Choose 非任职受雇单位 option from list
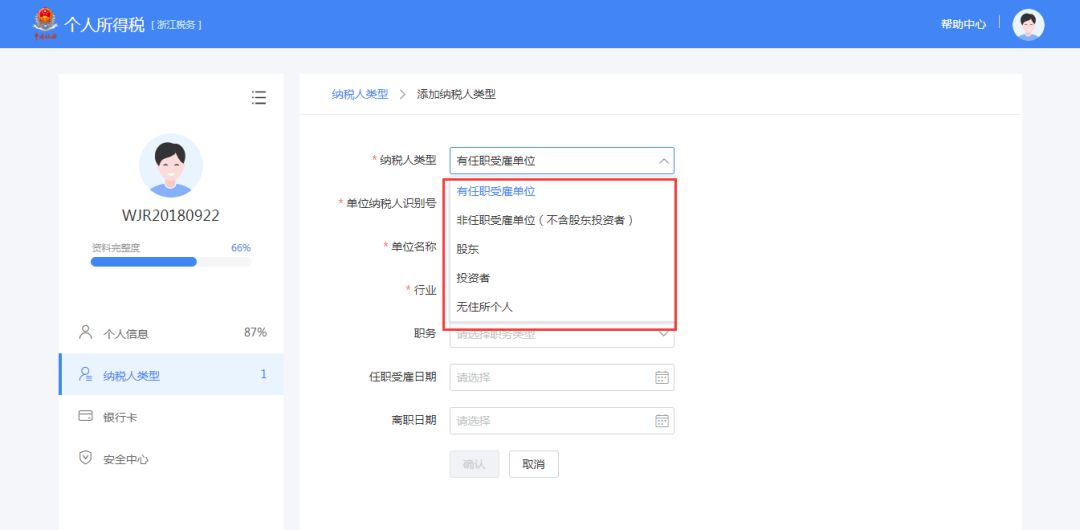The width and height of the screenshot is (1080, 530). [545, 220]
